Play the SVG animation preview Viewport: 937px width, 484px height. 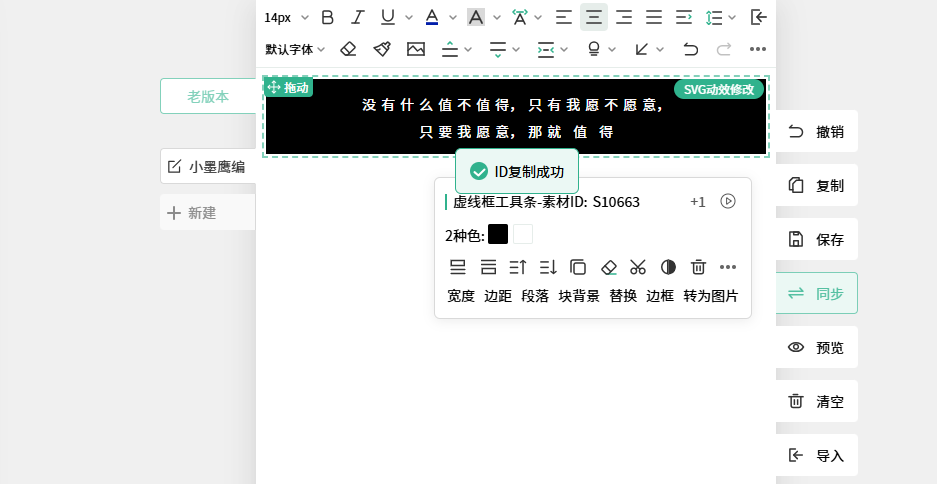click(x=728, y=201)
